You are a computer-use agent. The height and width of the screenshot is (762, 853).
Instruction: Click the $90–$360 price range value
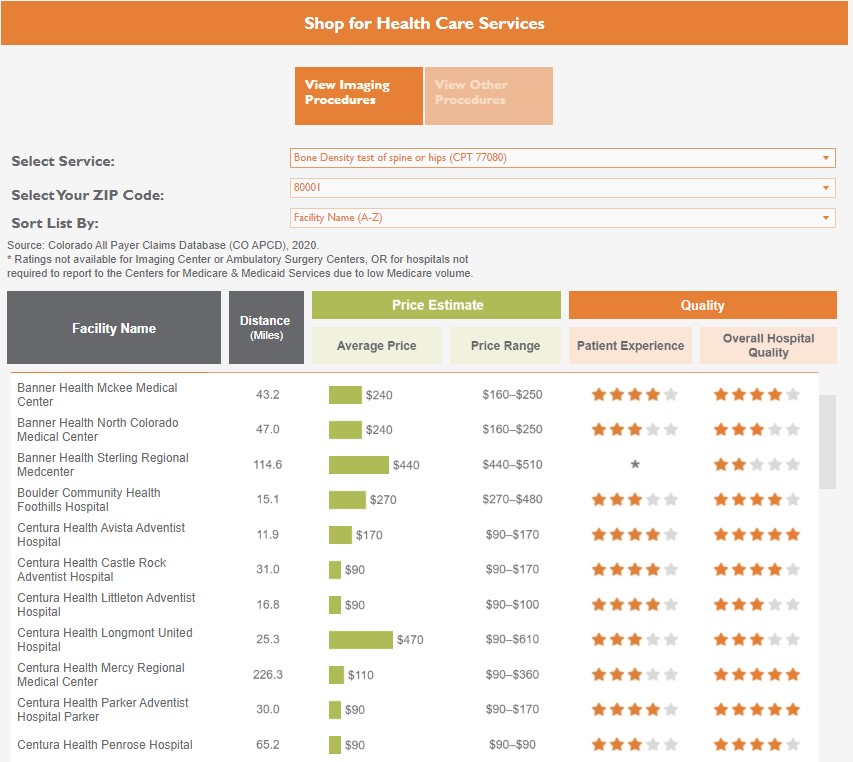(x=512, y=674)
